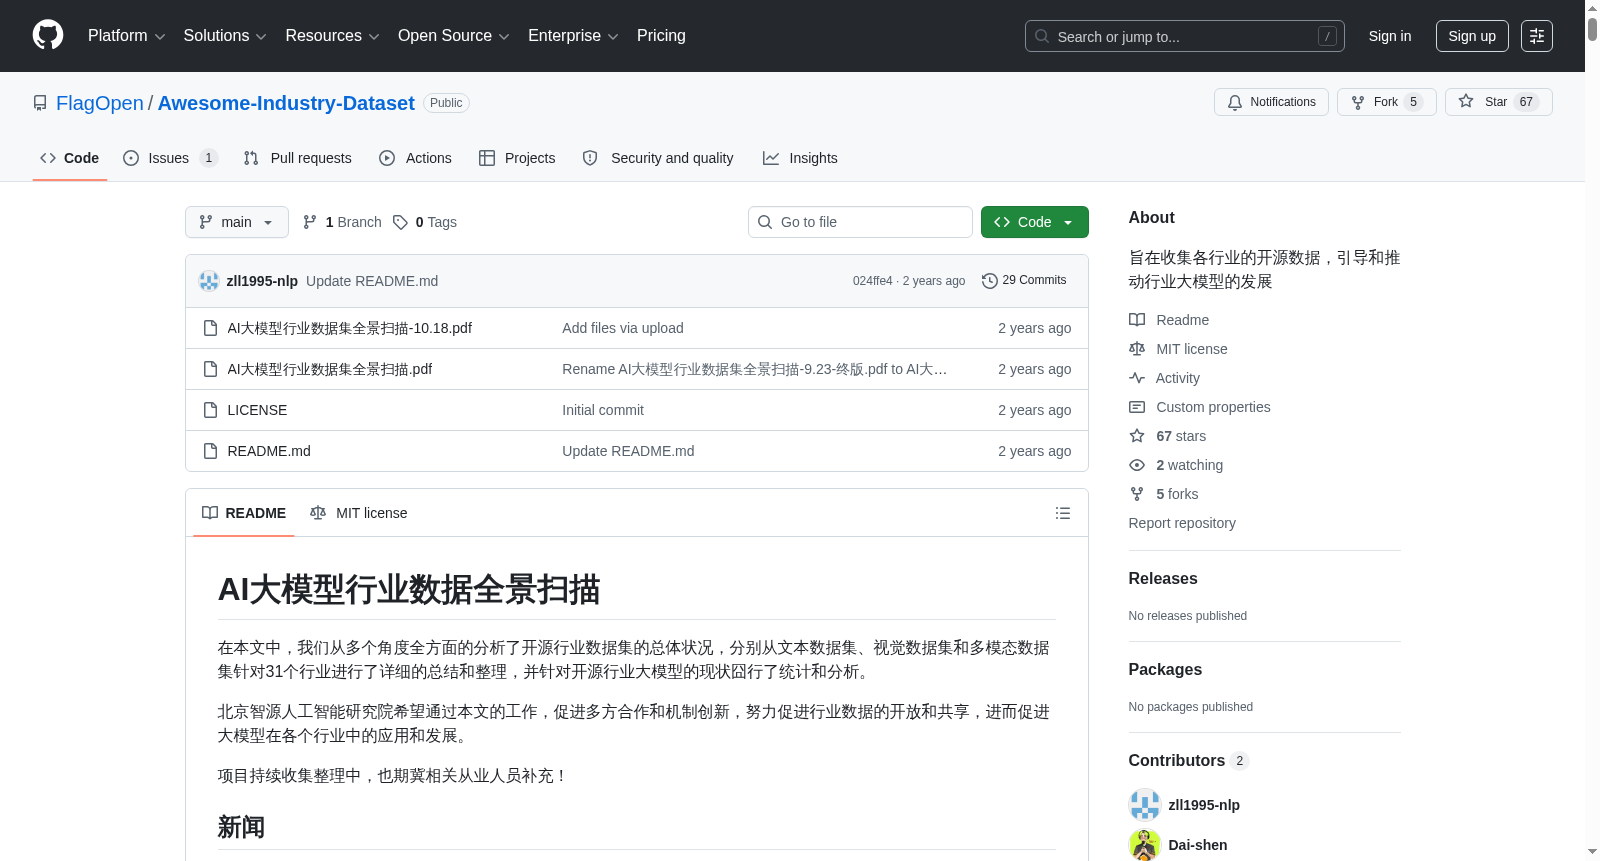Focus the Search or jump to field
Screen dimensions: 1600x861
click(x=1184, y=36)
